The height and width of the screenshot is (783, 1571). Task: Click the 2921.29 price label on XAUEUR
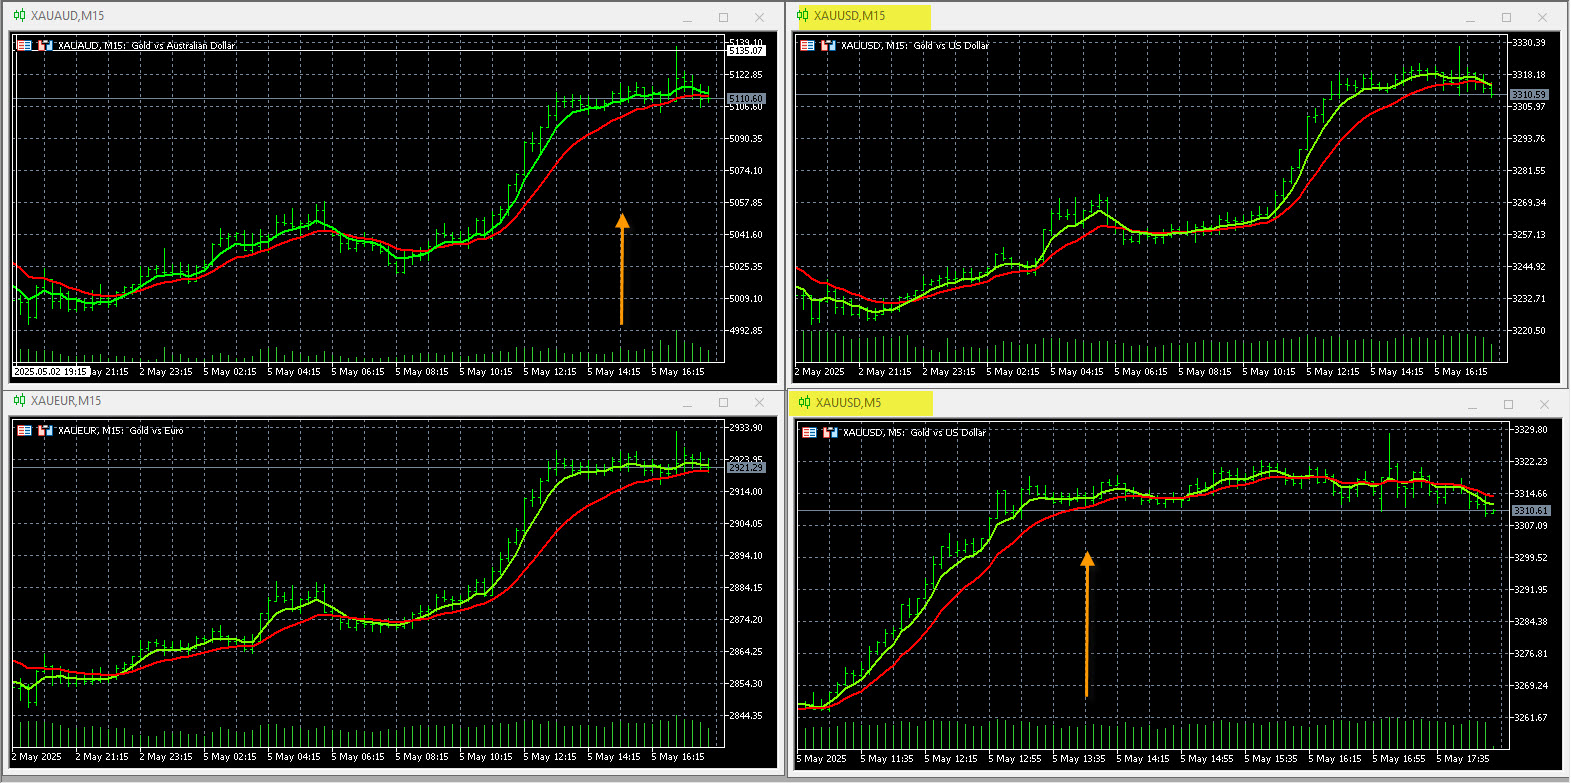click(x=746, y=467)
